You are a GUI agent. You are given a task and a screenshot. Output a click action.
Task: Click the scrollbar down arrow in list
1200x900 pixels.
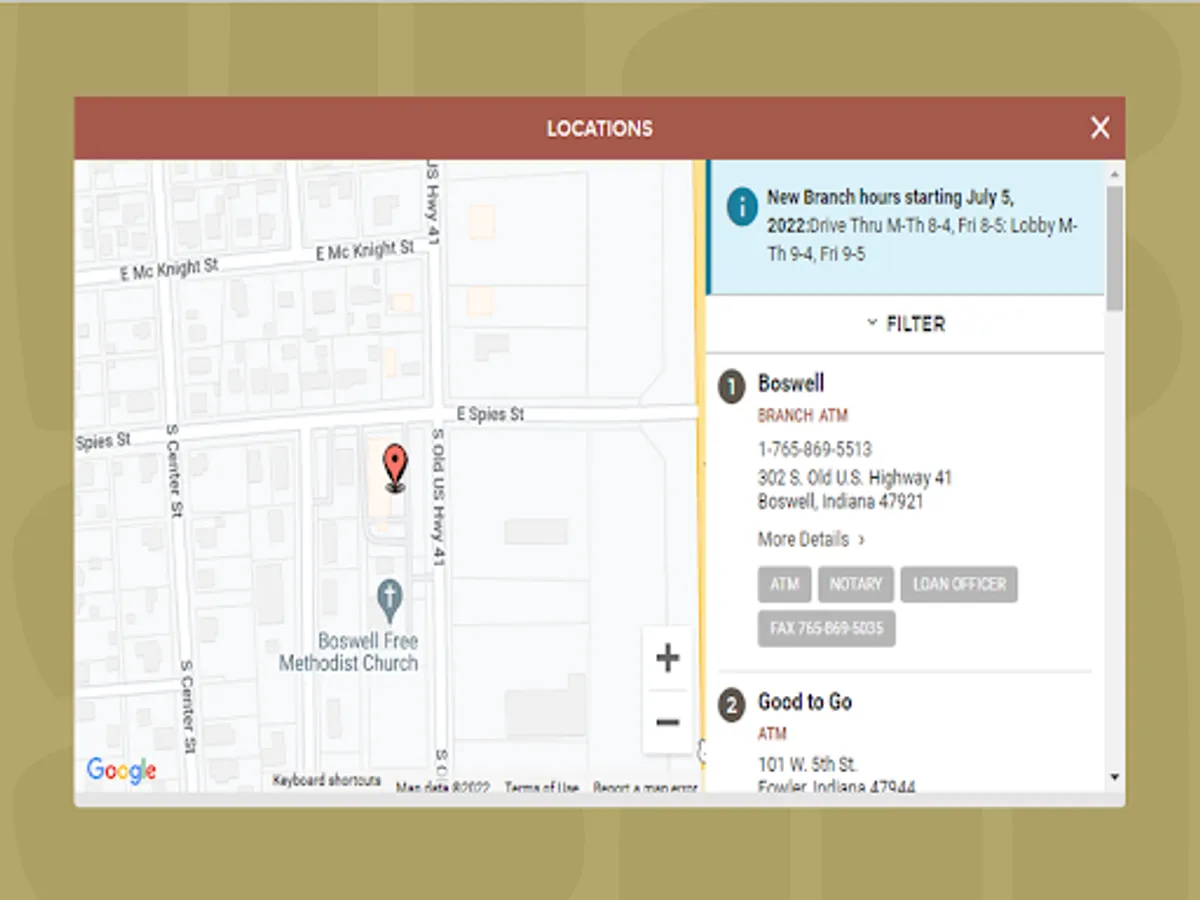click(1114, 777)
